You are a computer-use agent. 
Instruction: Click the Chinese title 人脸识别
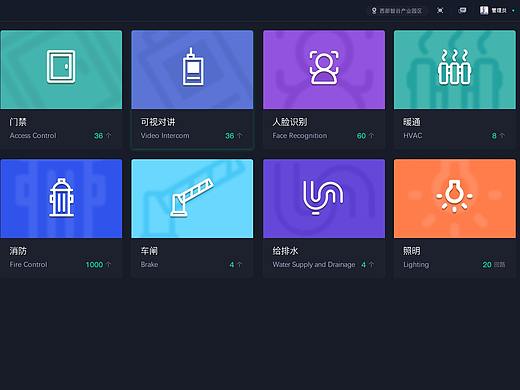[289, 122]
